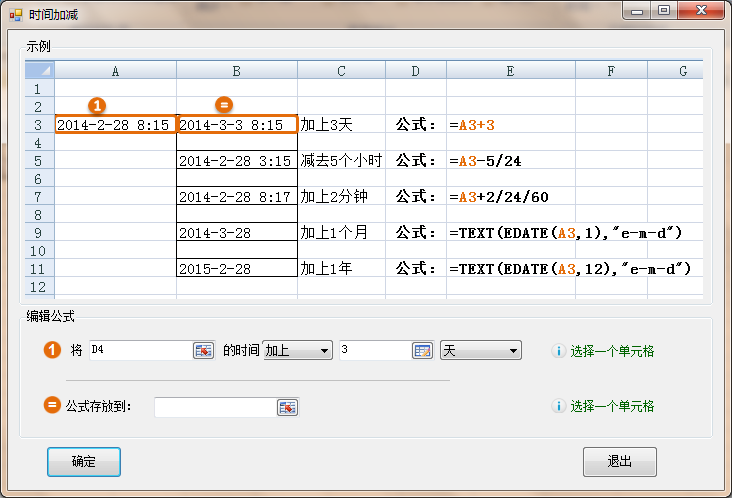The width and height of the screenshot is (732, 498).
Task: Click the 退出 button
Action: coord(620,462)
